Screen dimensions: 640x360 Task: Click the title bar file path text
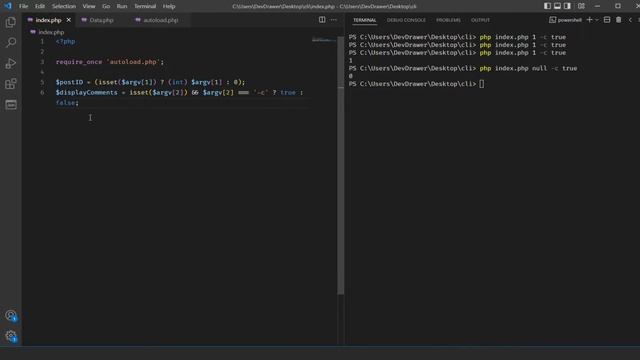click(x=324, y=6)
